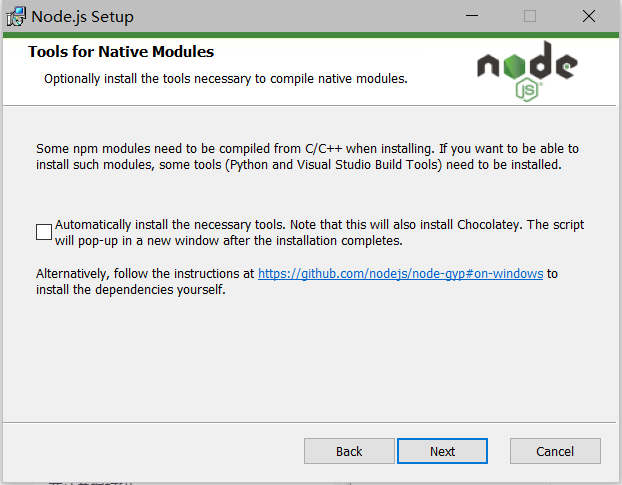Cancel the Node.js setup
The width and height of the screenshot is (622, 485).
click(x=555, y=451)
